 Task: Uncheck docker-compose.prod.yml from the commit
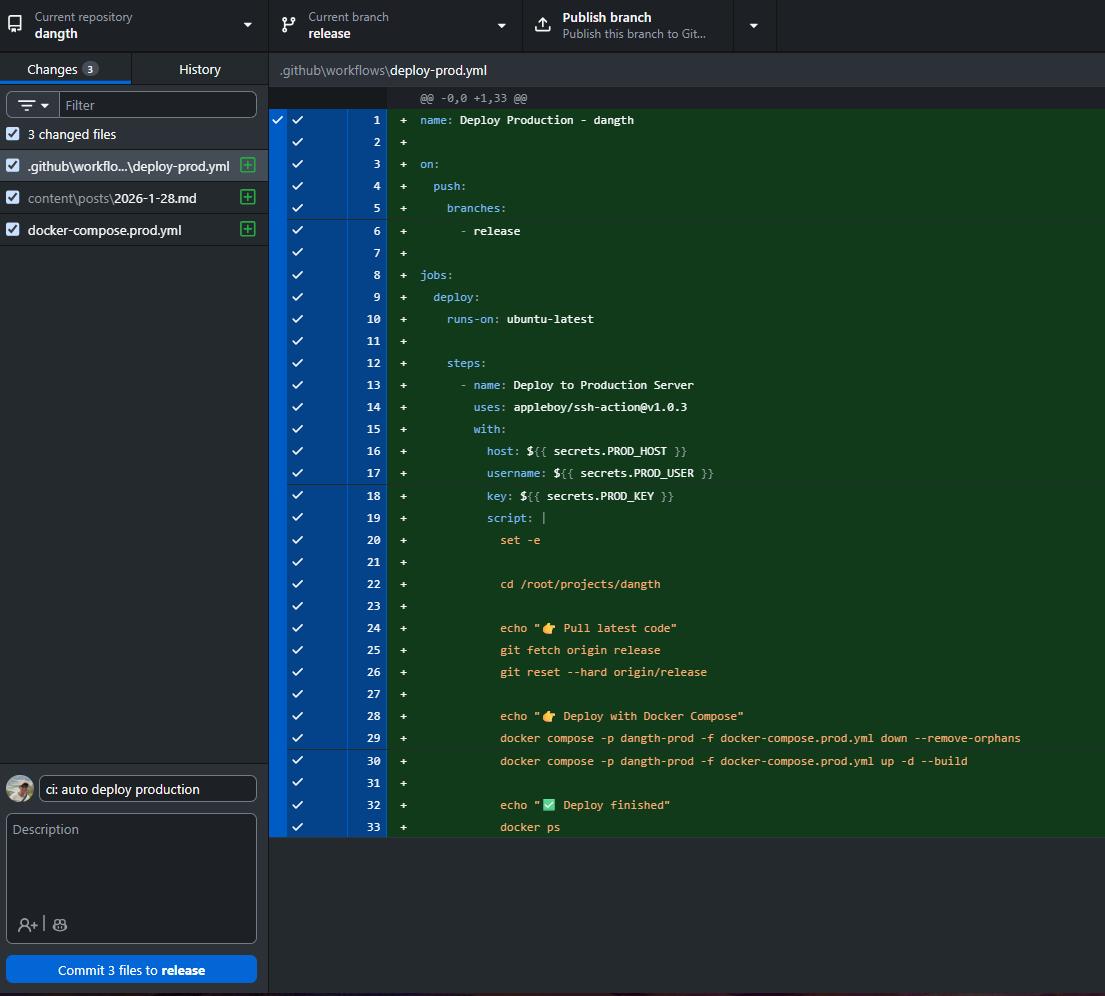pos(12,229)
